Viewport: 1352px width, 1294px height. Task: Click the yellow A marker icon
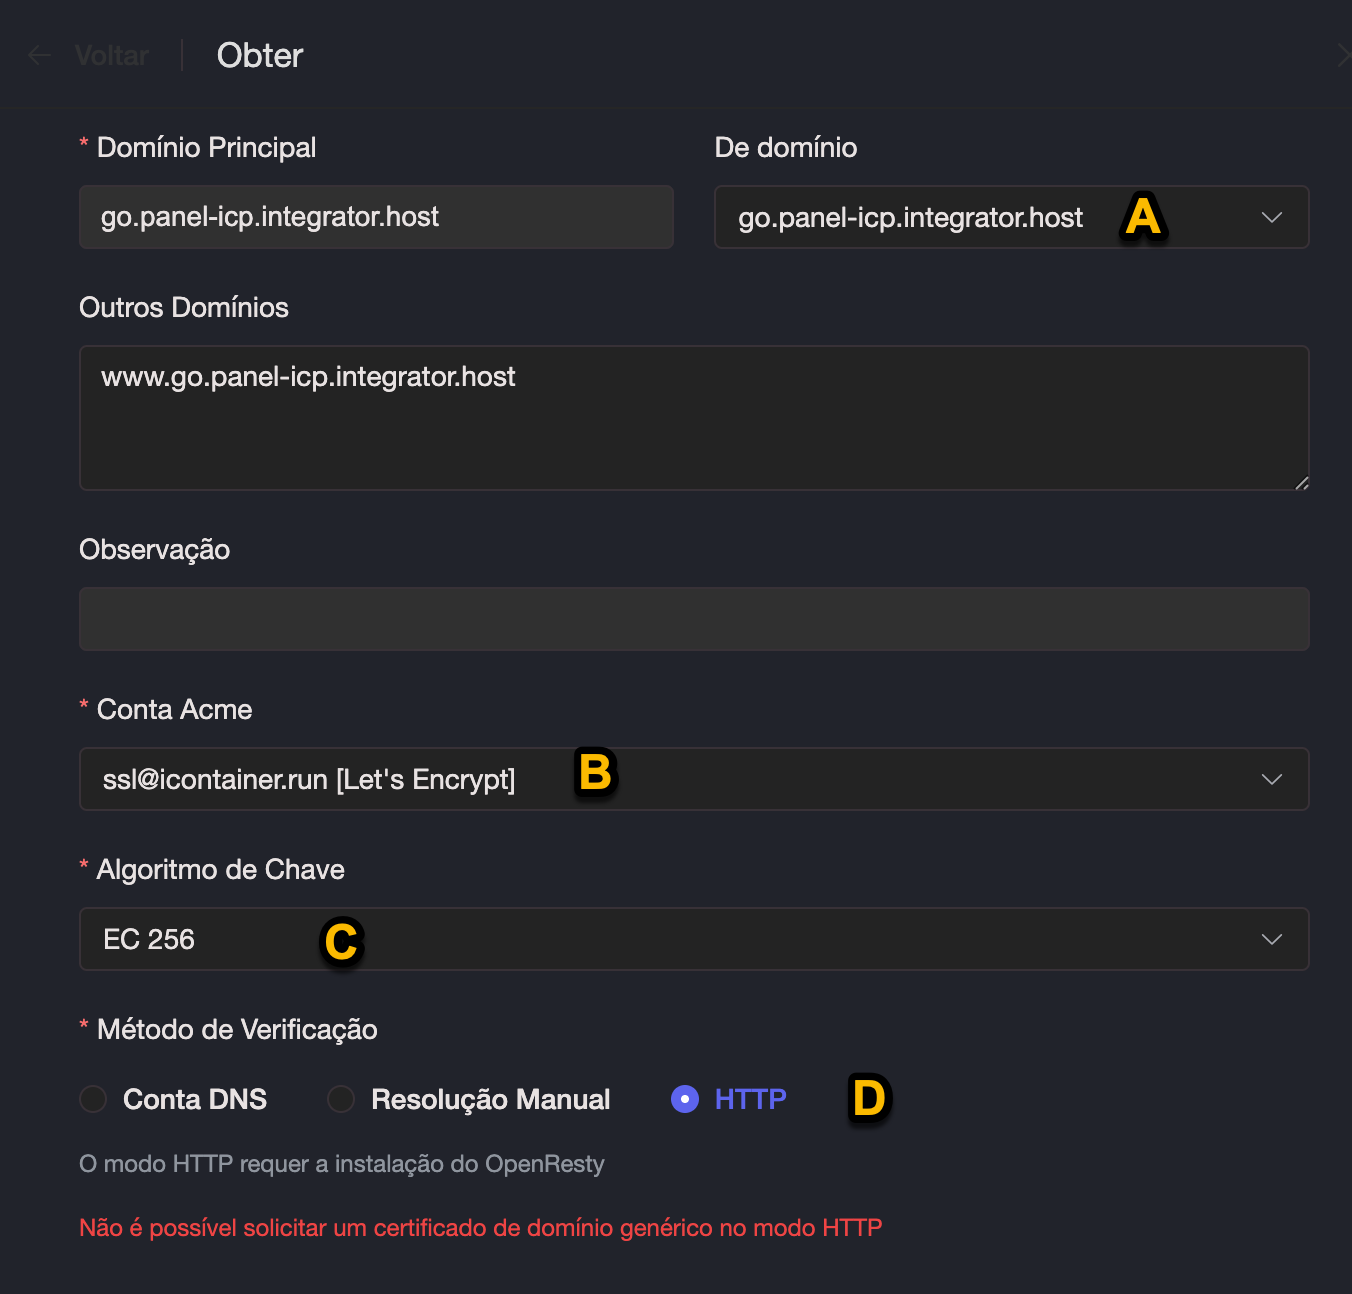1143,216
